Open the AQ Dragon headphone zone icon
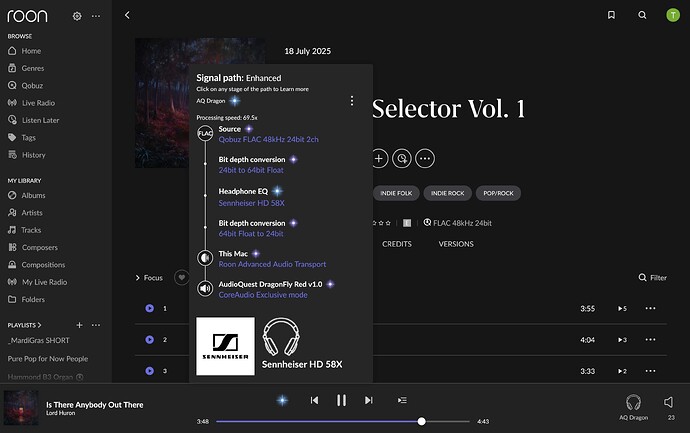This screenshot has height=433, width=690. [x=633, y=400]
